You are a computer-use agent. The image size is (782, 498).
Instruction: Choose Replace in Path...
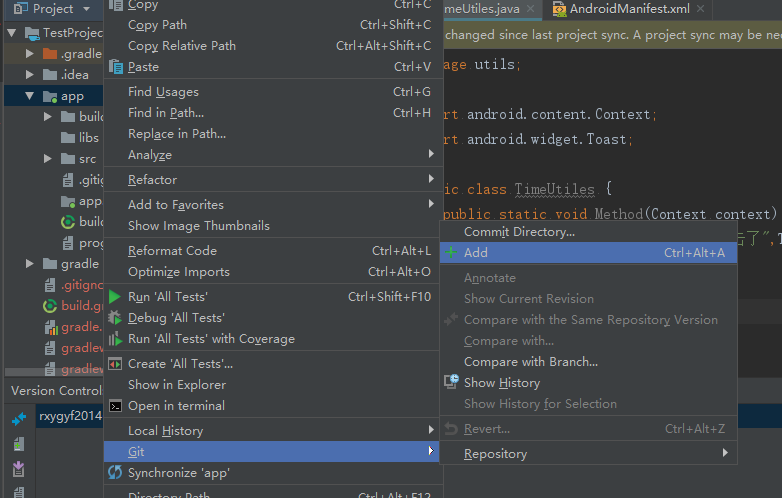pyautogui.click(x=273, y=134)
